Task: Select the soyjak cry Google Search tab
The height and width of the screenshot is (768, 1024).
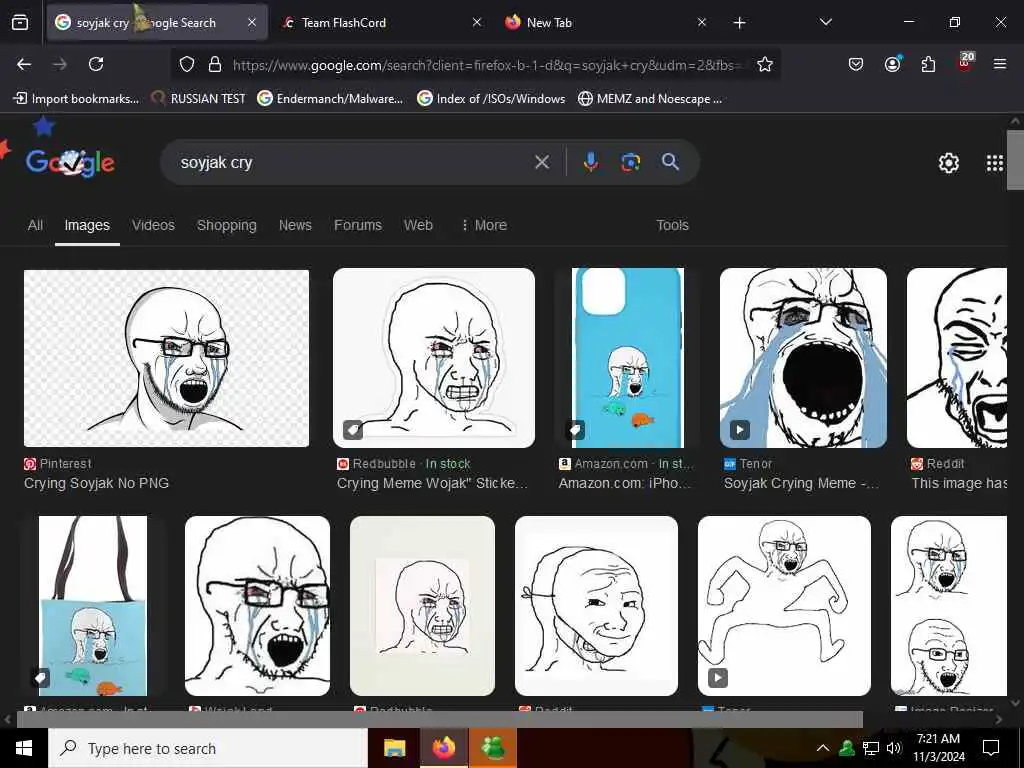Action: (156, 23)
